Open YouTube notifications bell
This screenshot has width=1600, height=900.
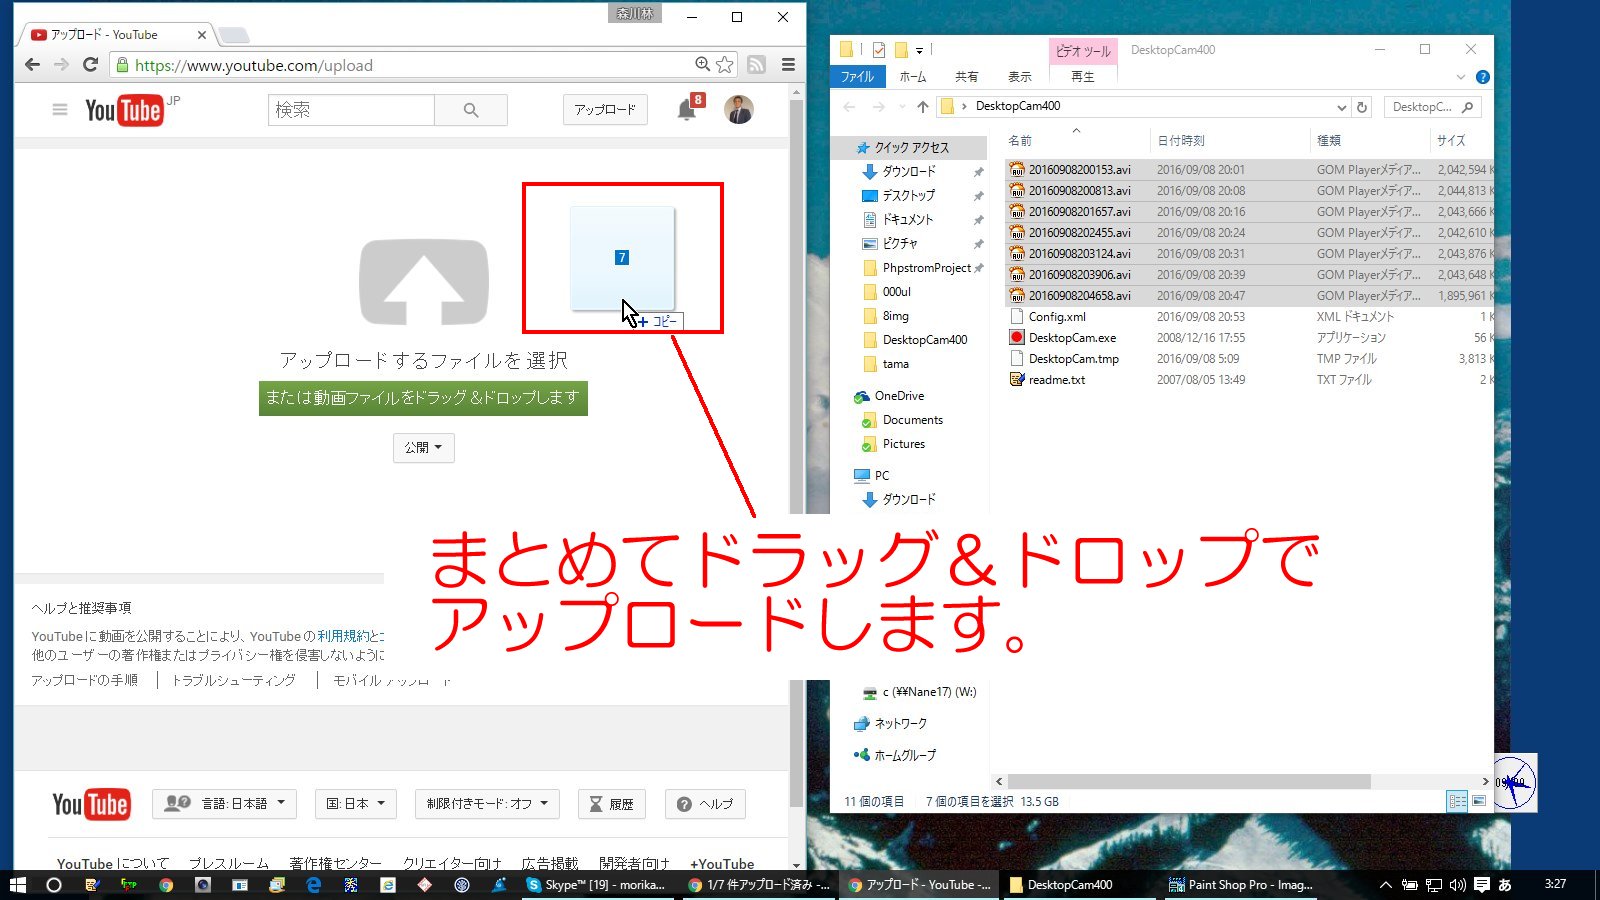687,110
